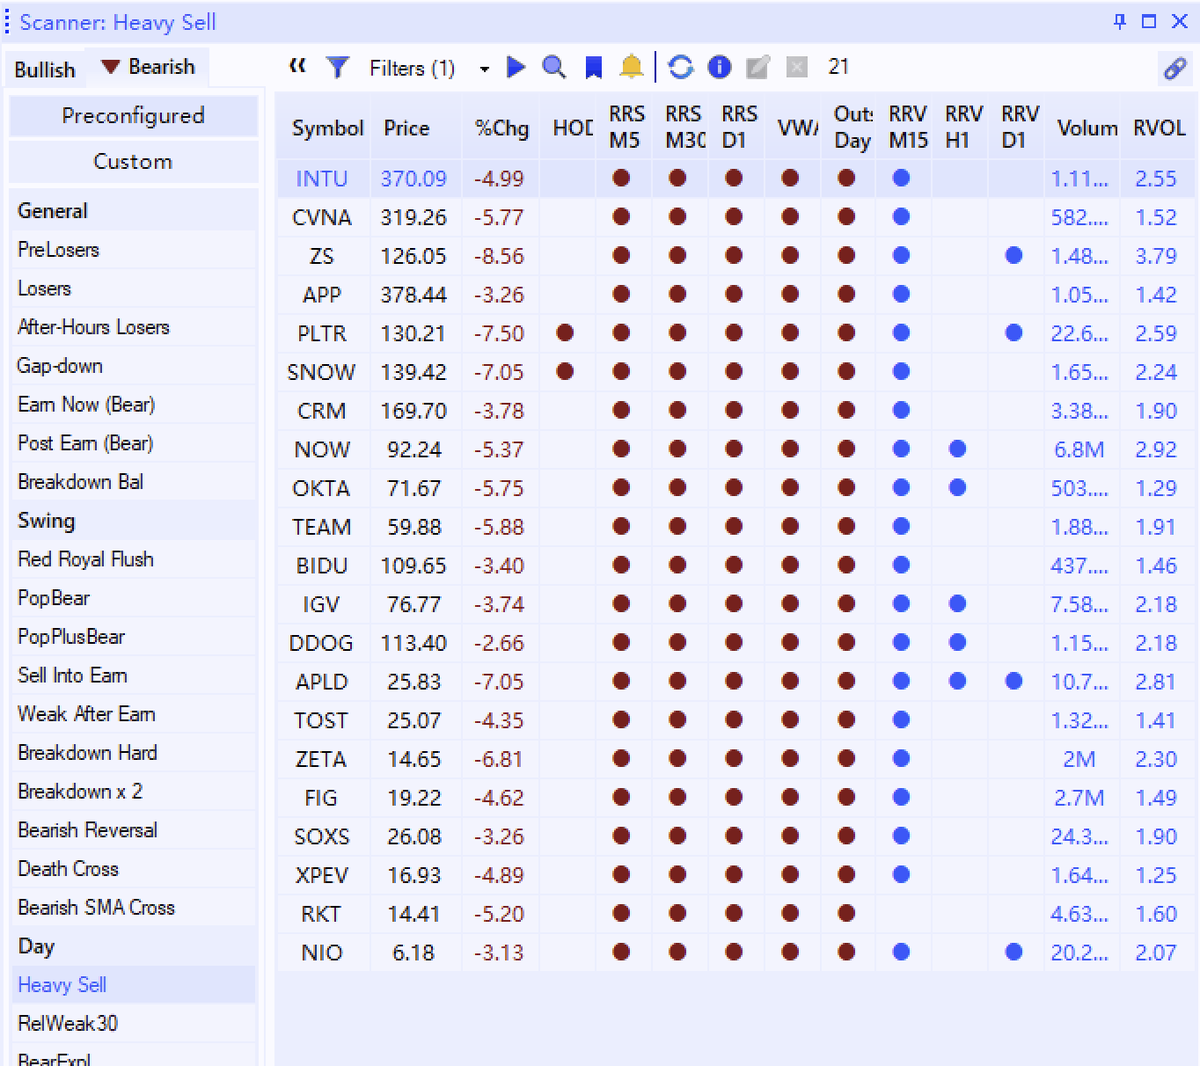Click the blue bookmark icon

click(594, 67)
